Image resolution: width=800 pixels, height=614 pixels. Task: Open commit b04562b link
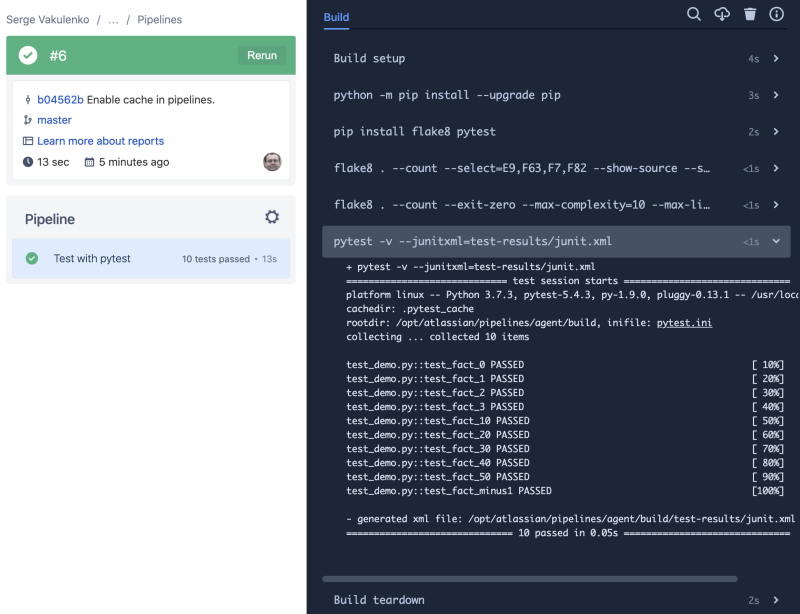pos(60,100)
